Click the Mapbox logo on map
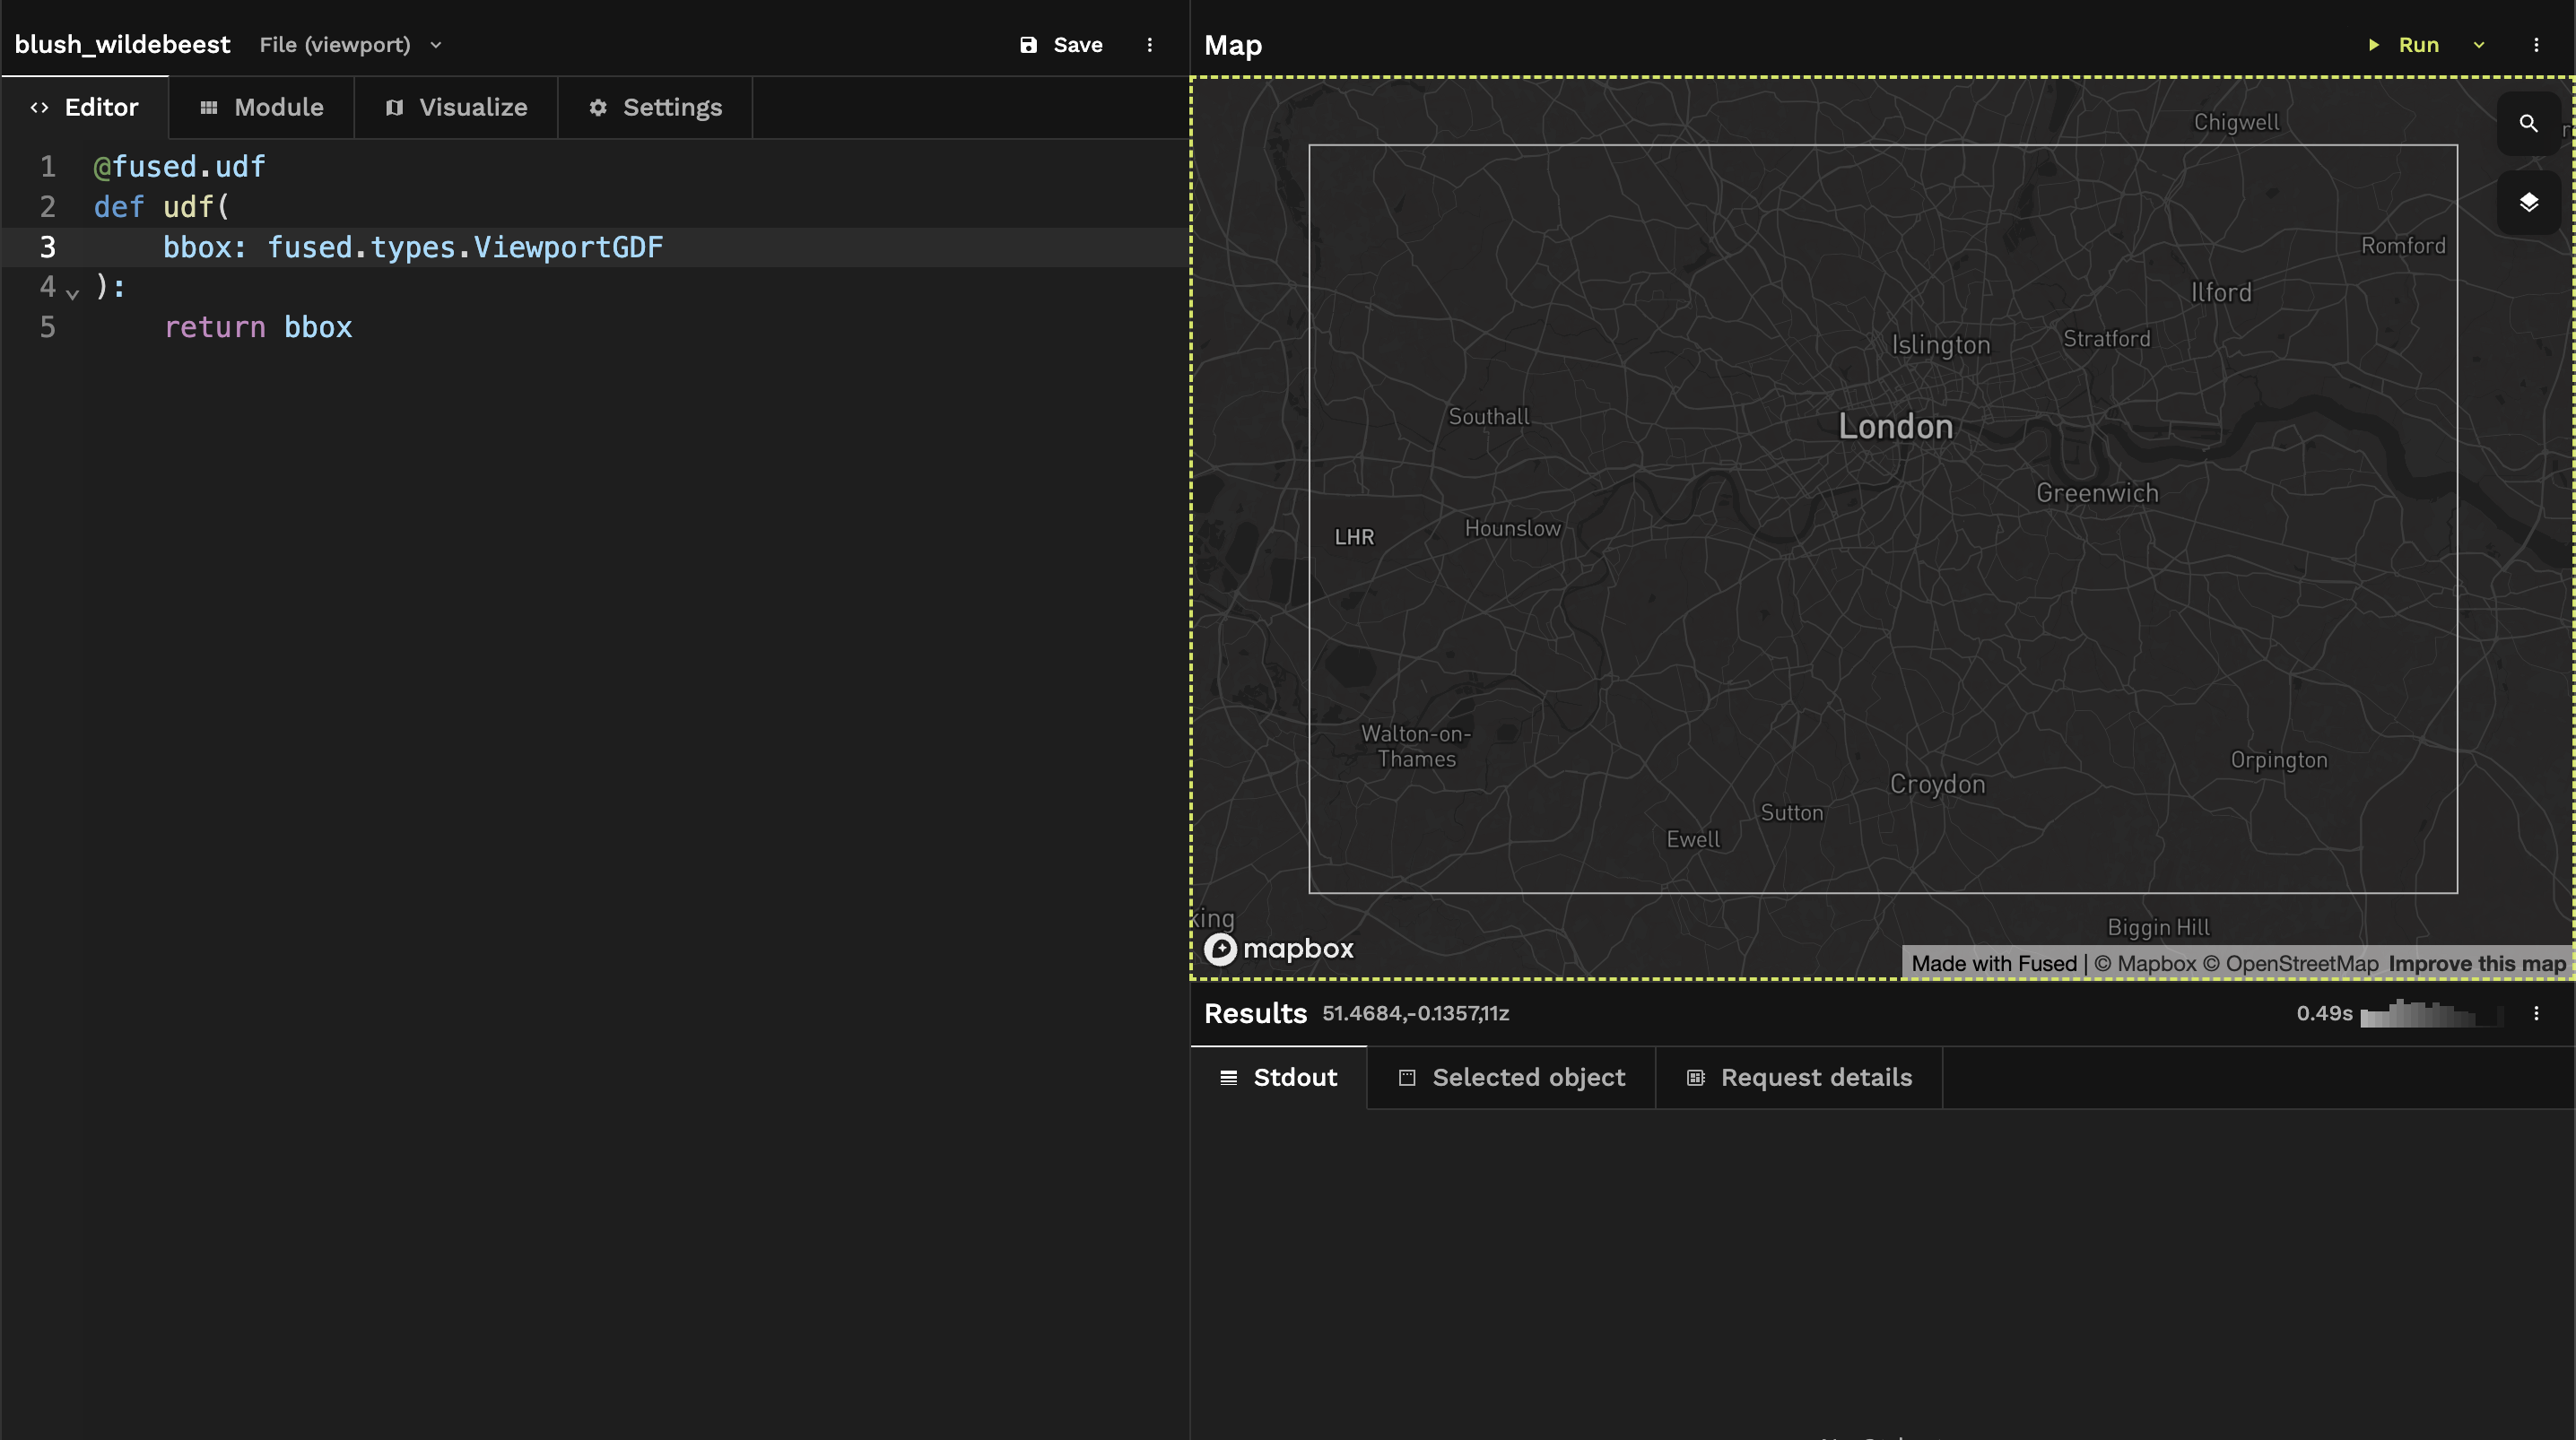The height and width of the screenshot is (1440, 2576). (1278, 948)
